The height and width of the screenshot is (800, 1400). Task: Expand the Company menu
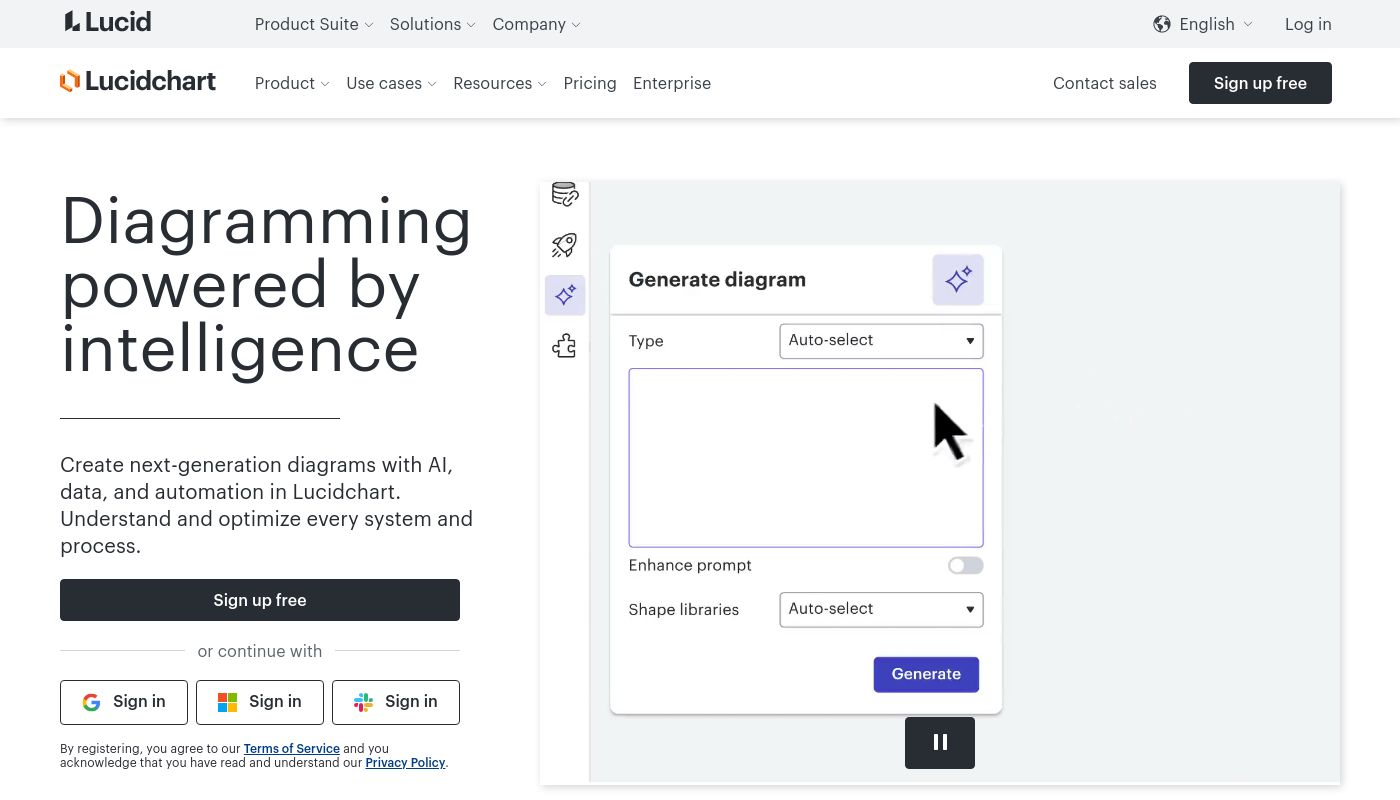point(536,24)
